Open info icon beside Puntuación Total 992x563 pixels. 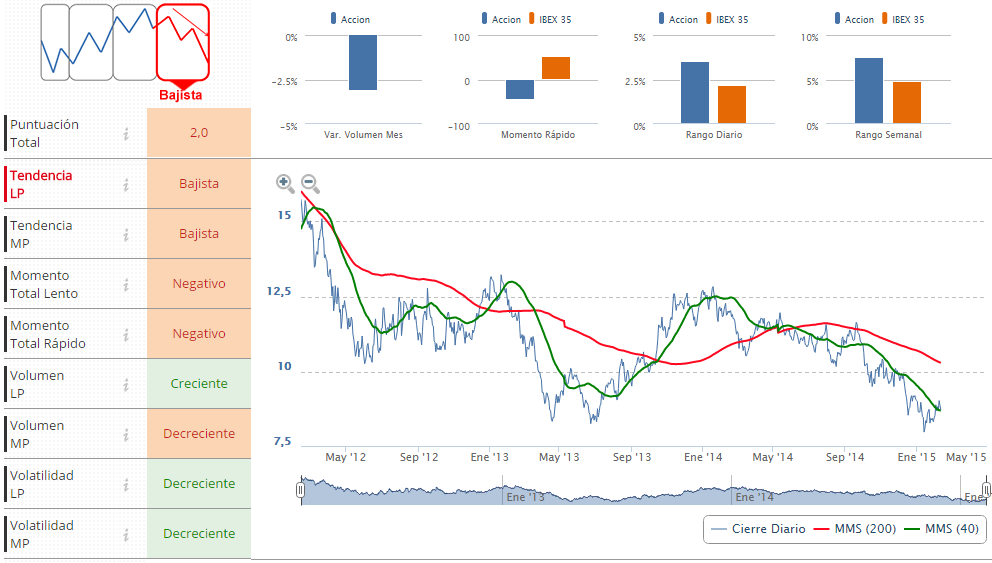pyautogui.click(x=126, y=134)
